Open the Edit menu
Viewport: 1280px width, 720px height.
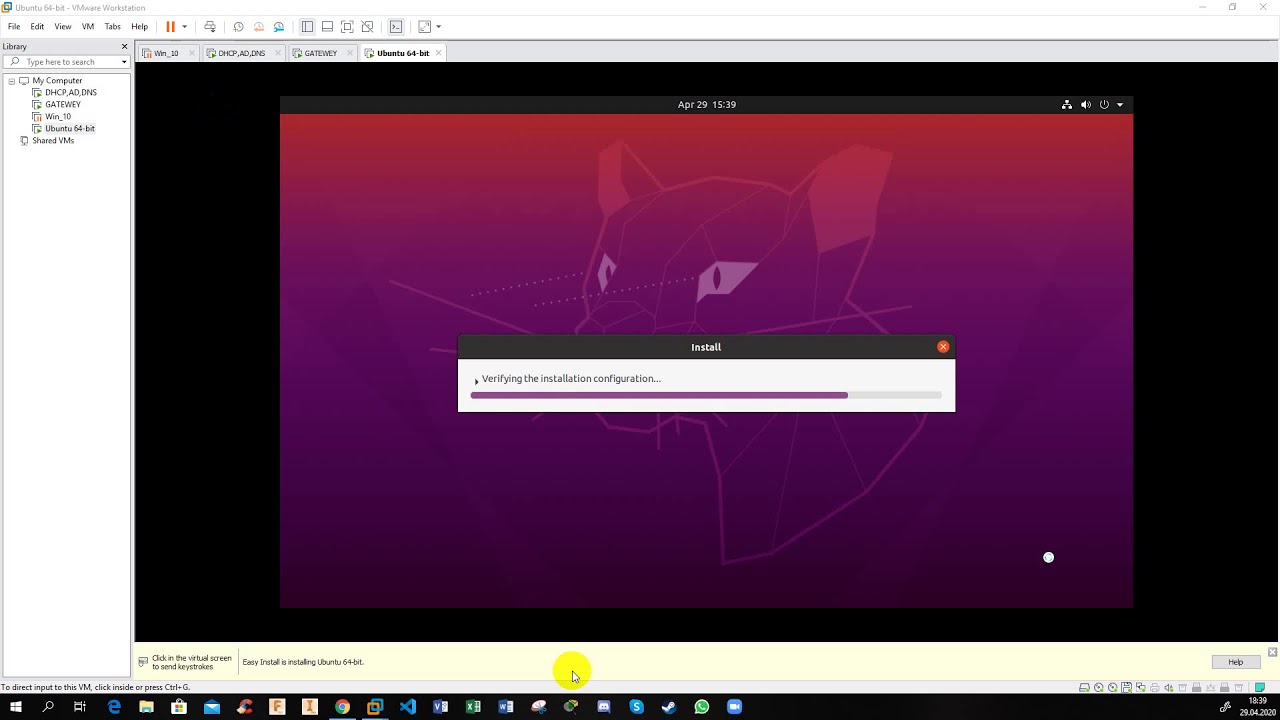[x=37, y=27]
